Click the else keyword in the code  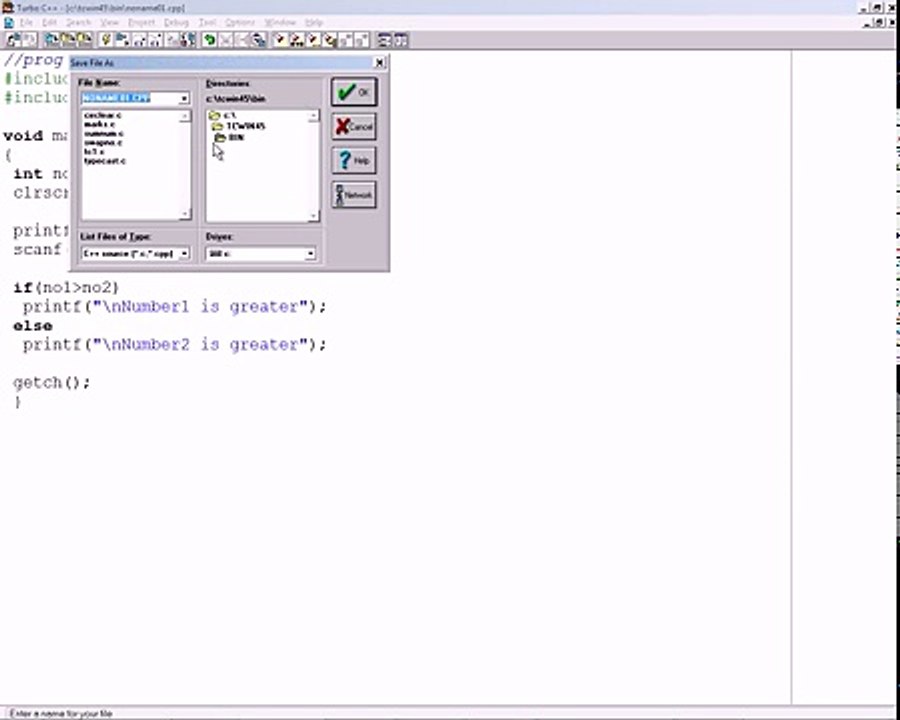point(33,326)
